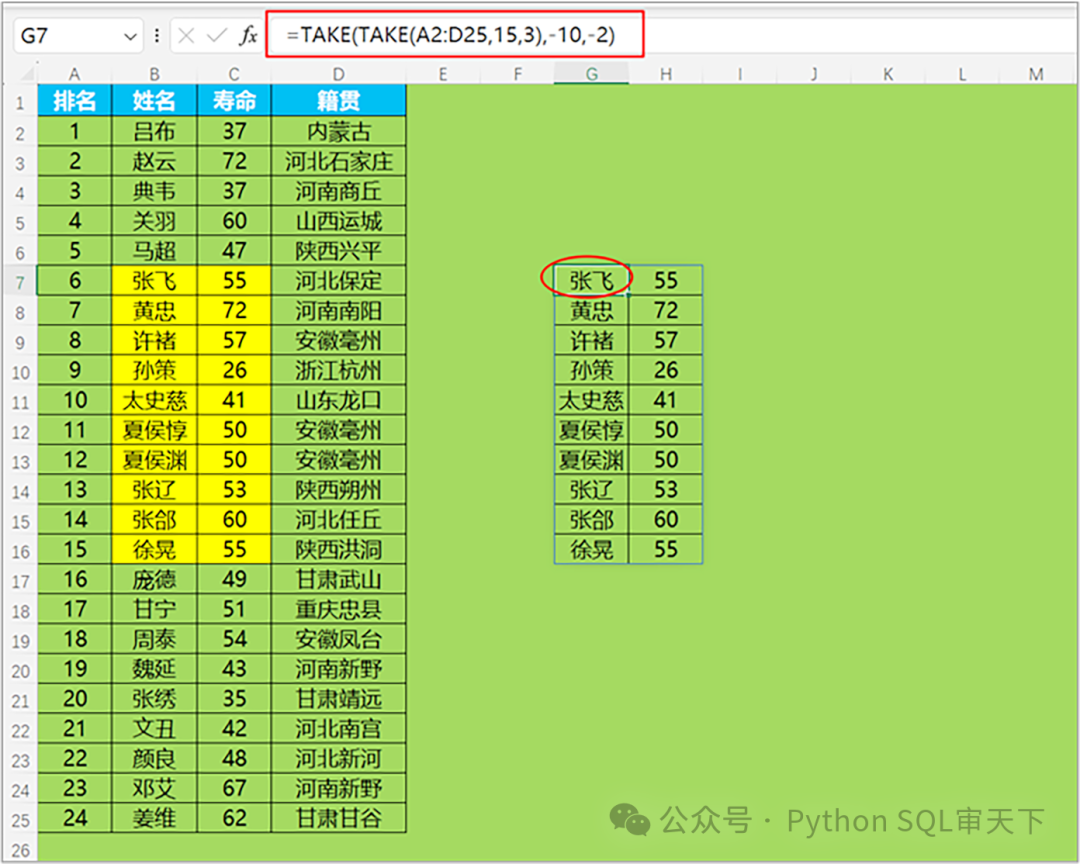The image size is (1080, 864).
Task: Click the 姜维 cell in row 25
Action: point(154,819)
